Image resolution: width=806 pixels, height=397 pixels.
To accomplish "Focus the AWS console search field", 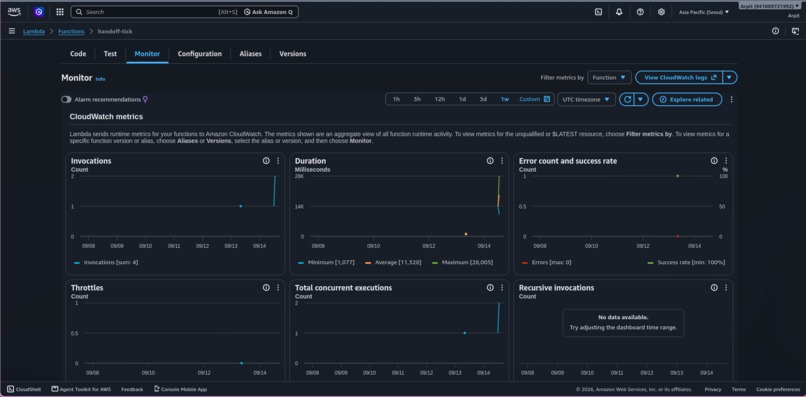I will point(149,12).
